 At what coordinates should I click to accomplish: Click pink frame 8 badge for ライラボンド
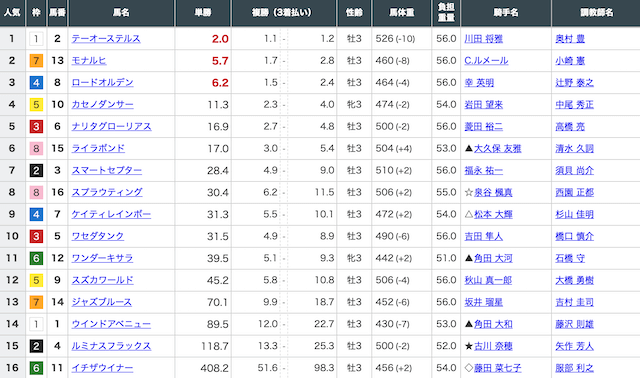[36, 149]
